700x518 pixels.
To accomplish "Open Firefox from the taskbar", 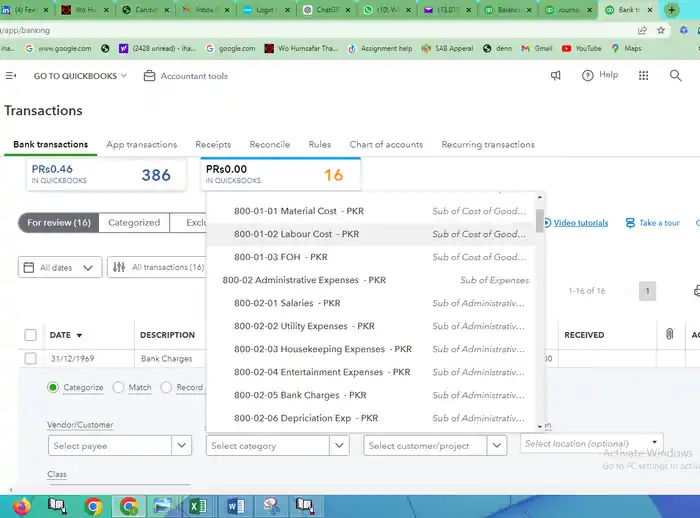I will [x=21, y=506].
